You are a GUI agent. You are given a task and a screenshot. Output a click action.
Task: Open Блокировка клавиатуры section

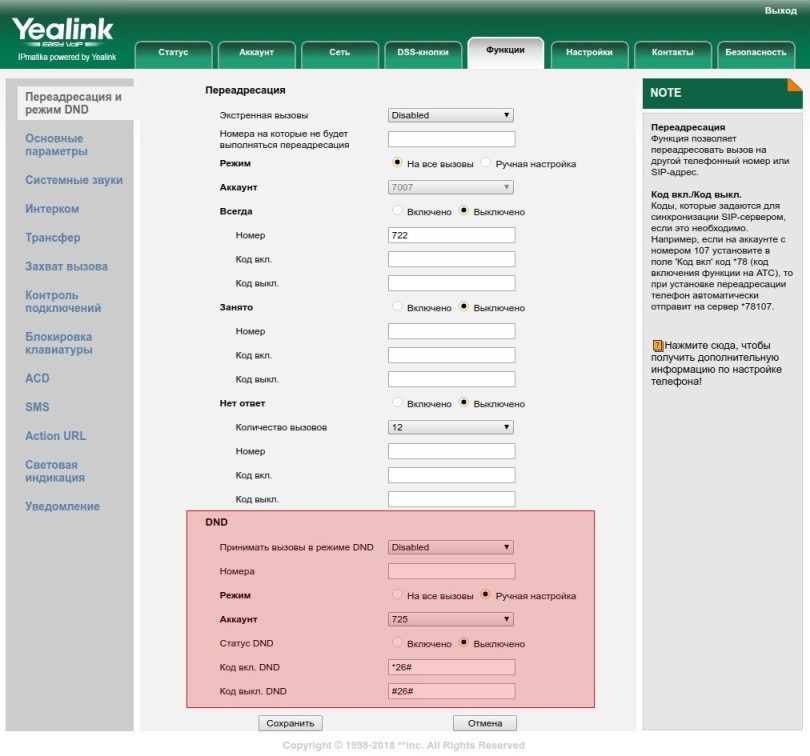(x=59, y=343)
